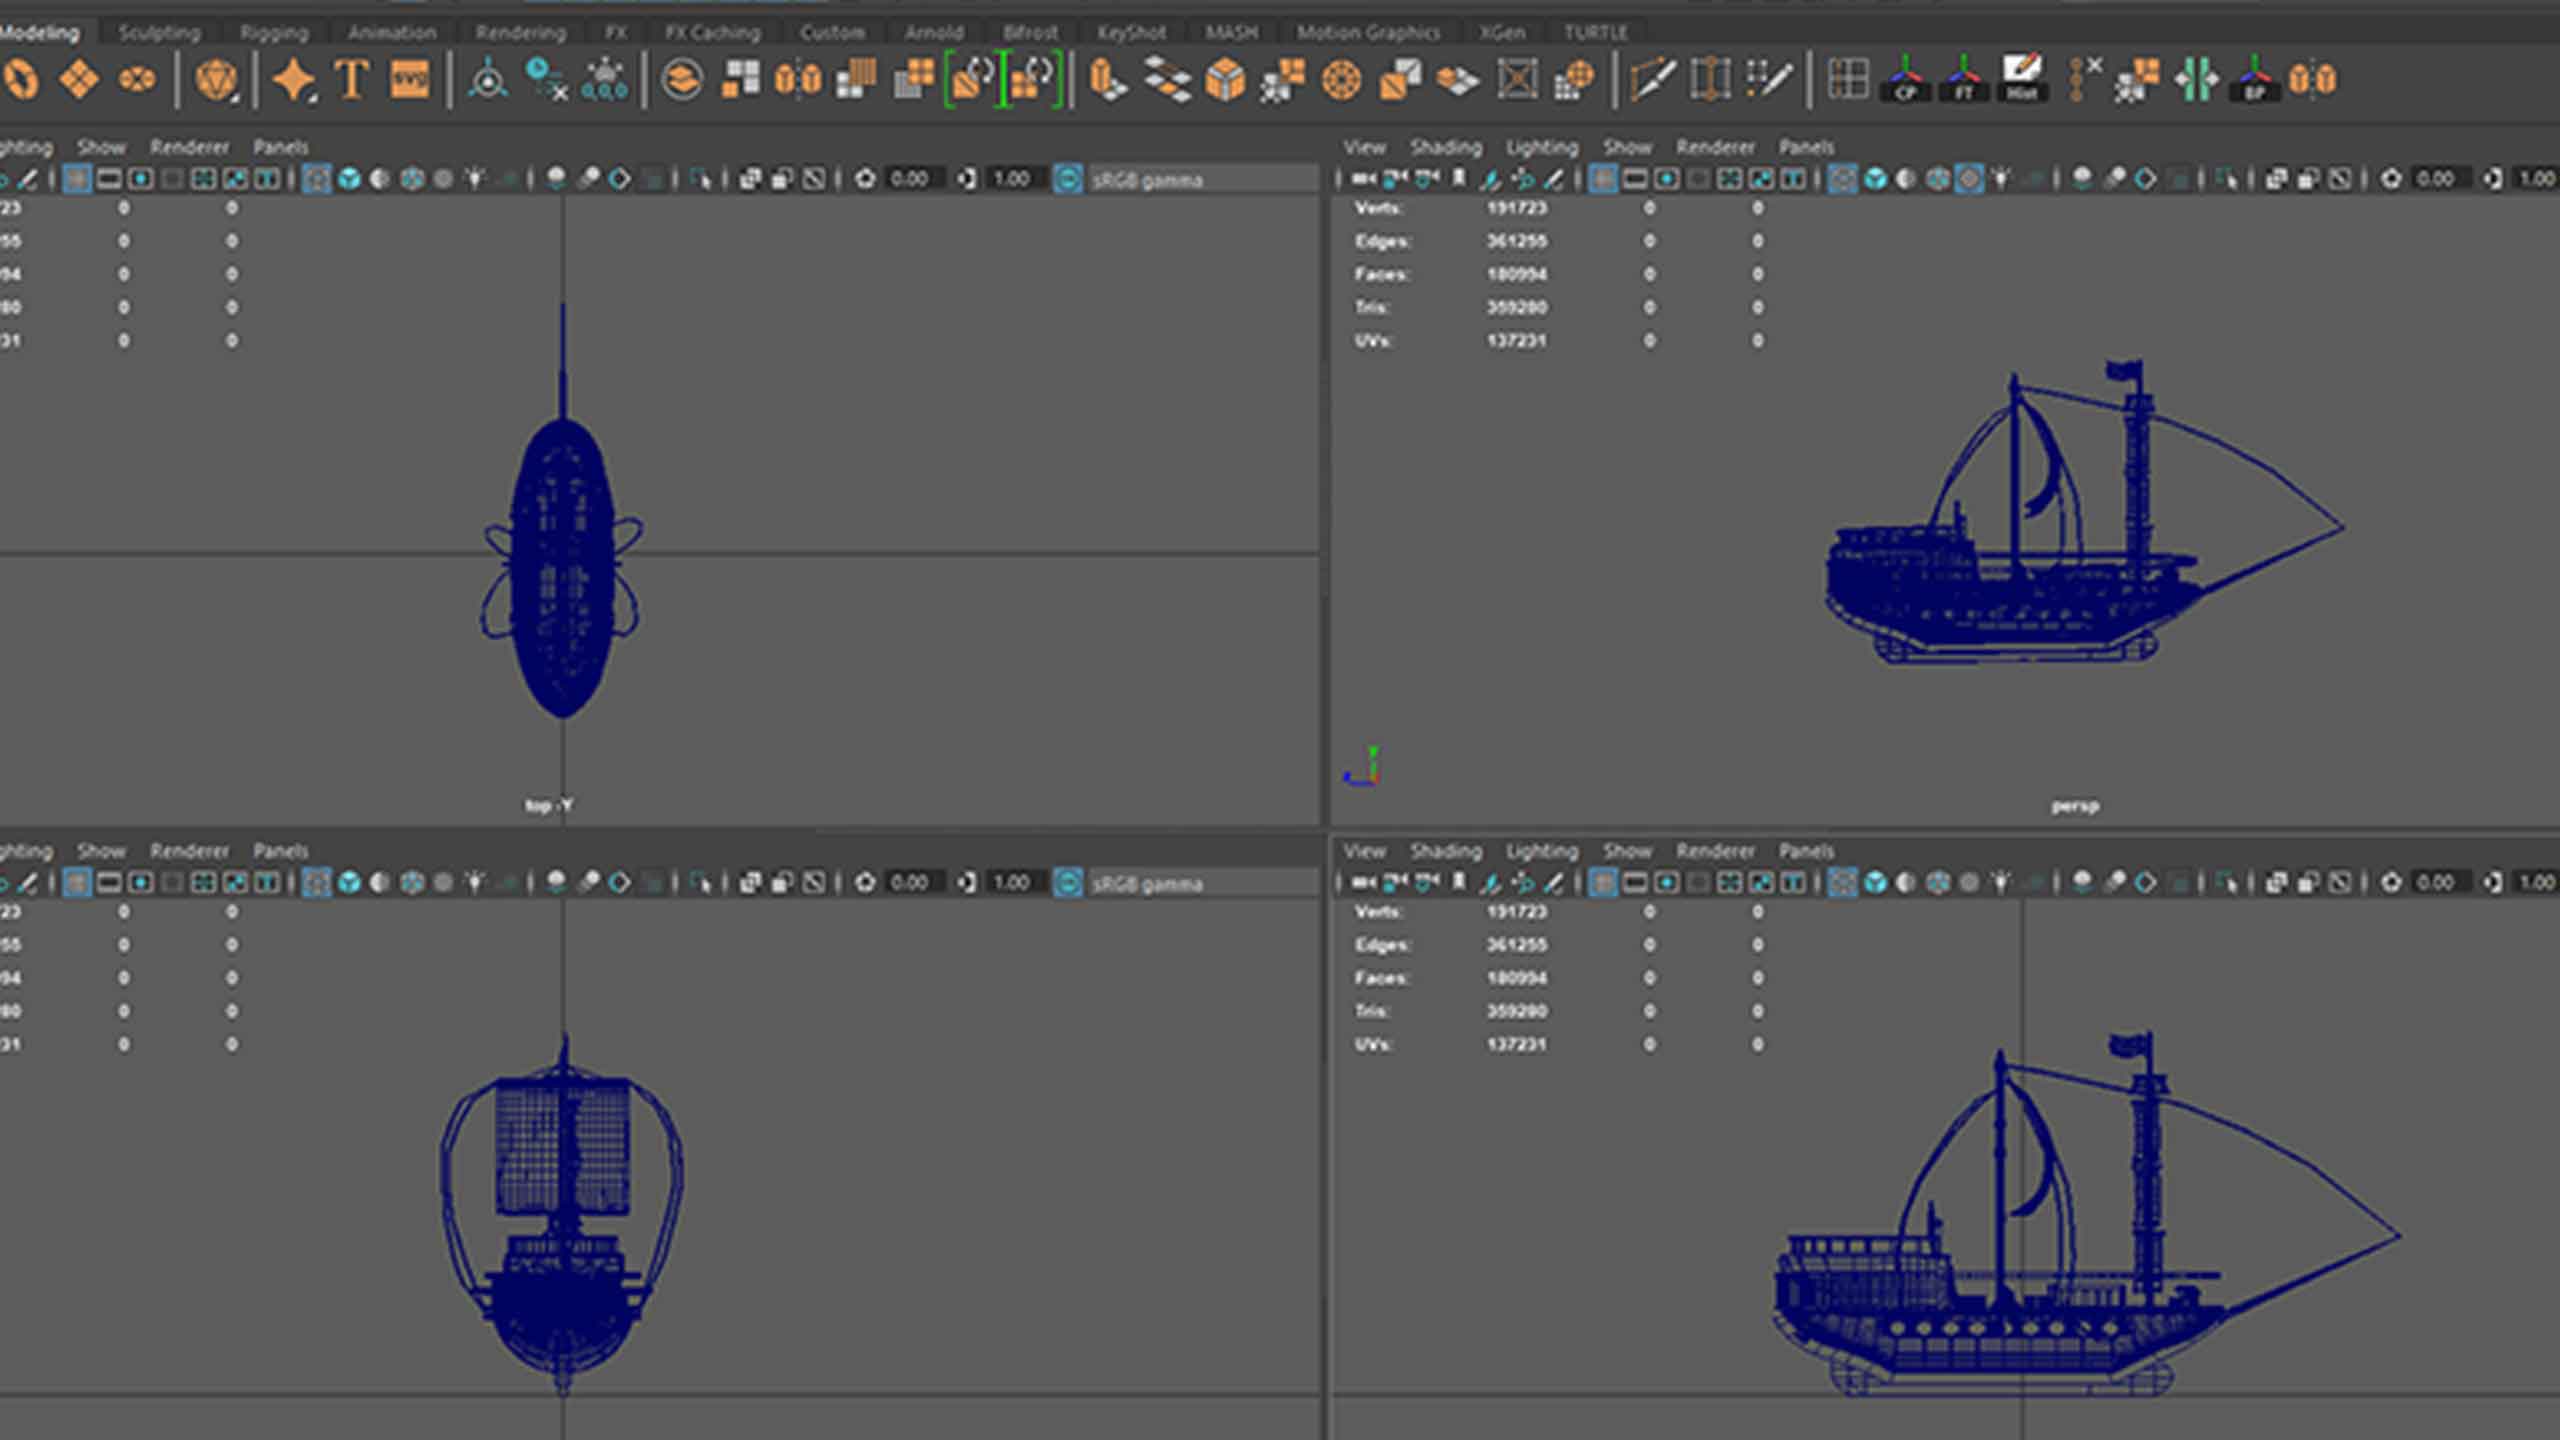The image size is (2560, 1440).
Task: Activate the Multi-Cut knife tool
Action: (x=1652, y=80)
